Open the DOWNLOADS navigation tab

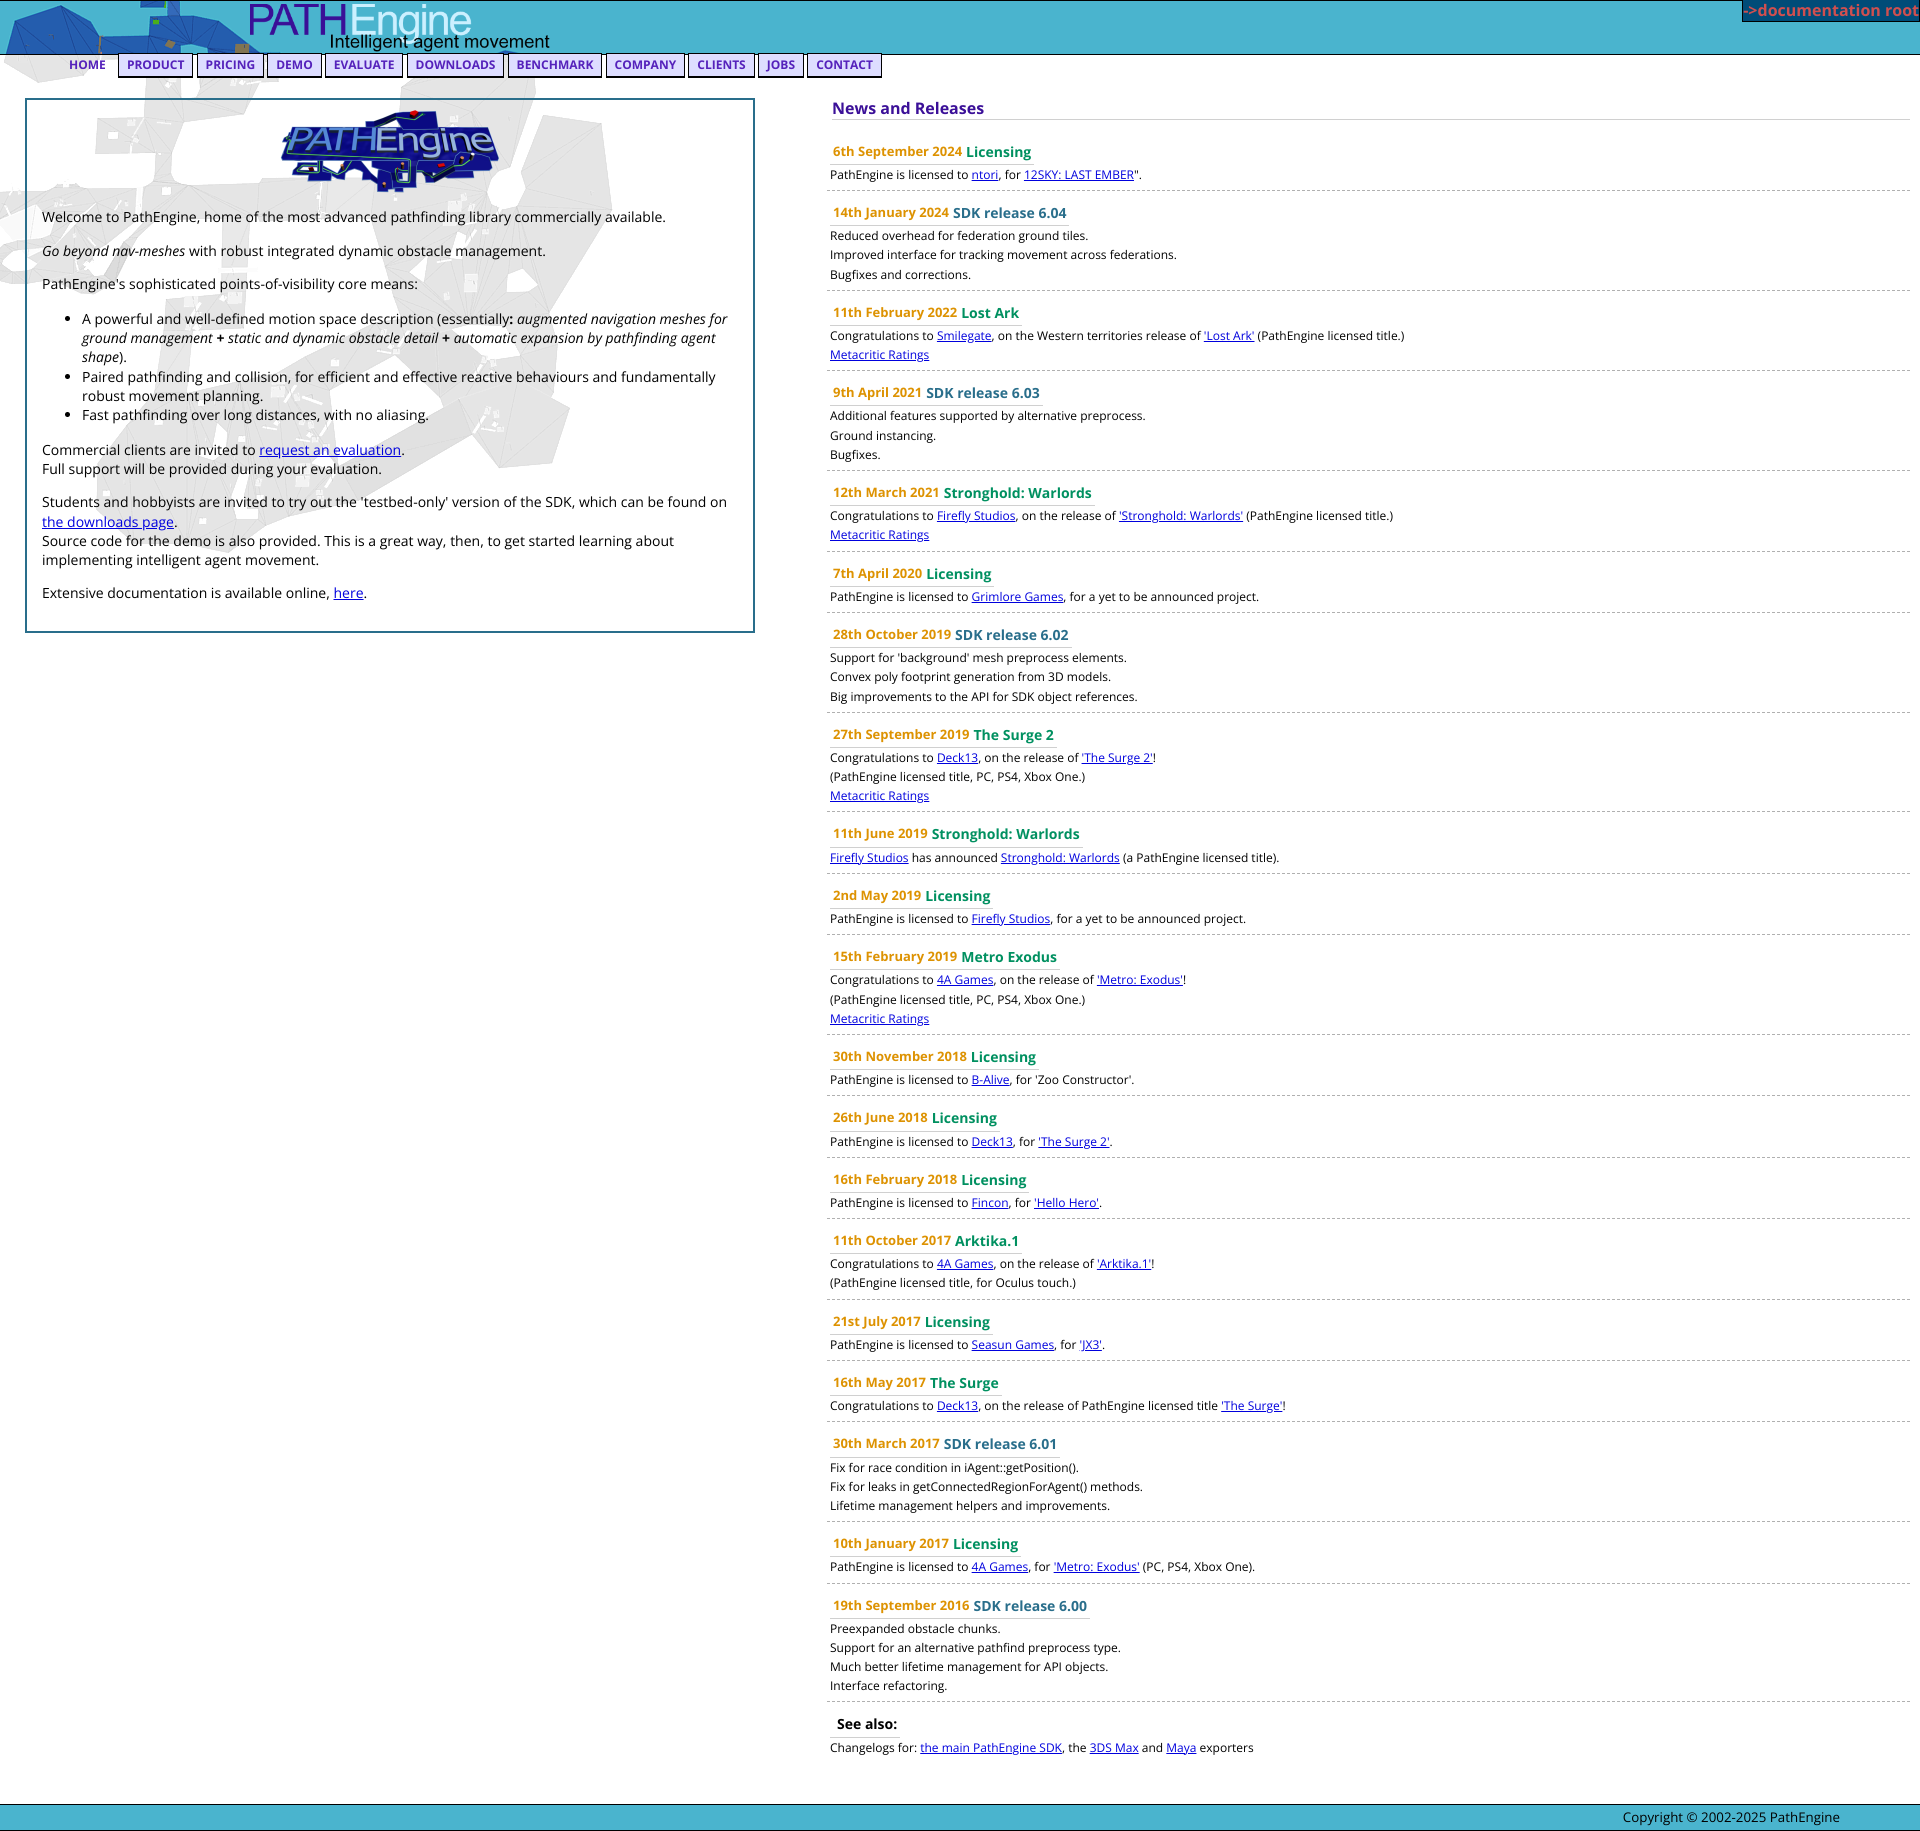point(455,65)
